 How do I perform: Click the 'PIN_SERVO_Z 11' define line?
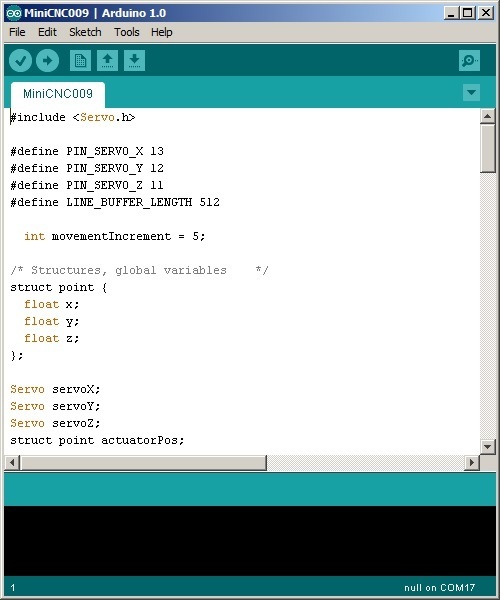coord(87,185)
